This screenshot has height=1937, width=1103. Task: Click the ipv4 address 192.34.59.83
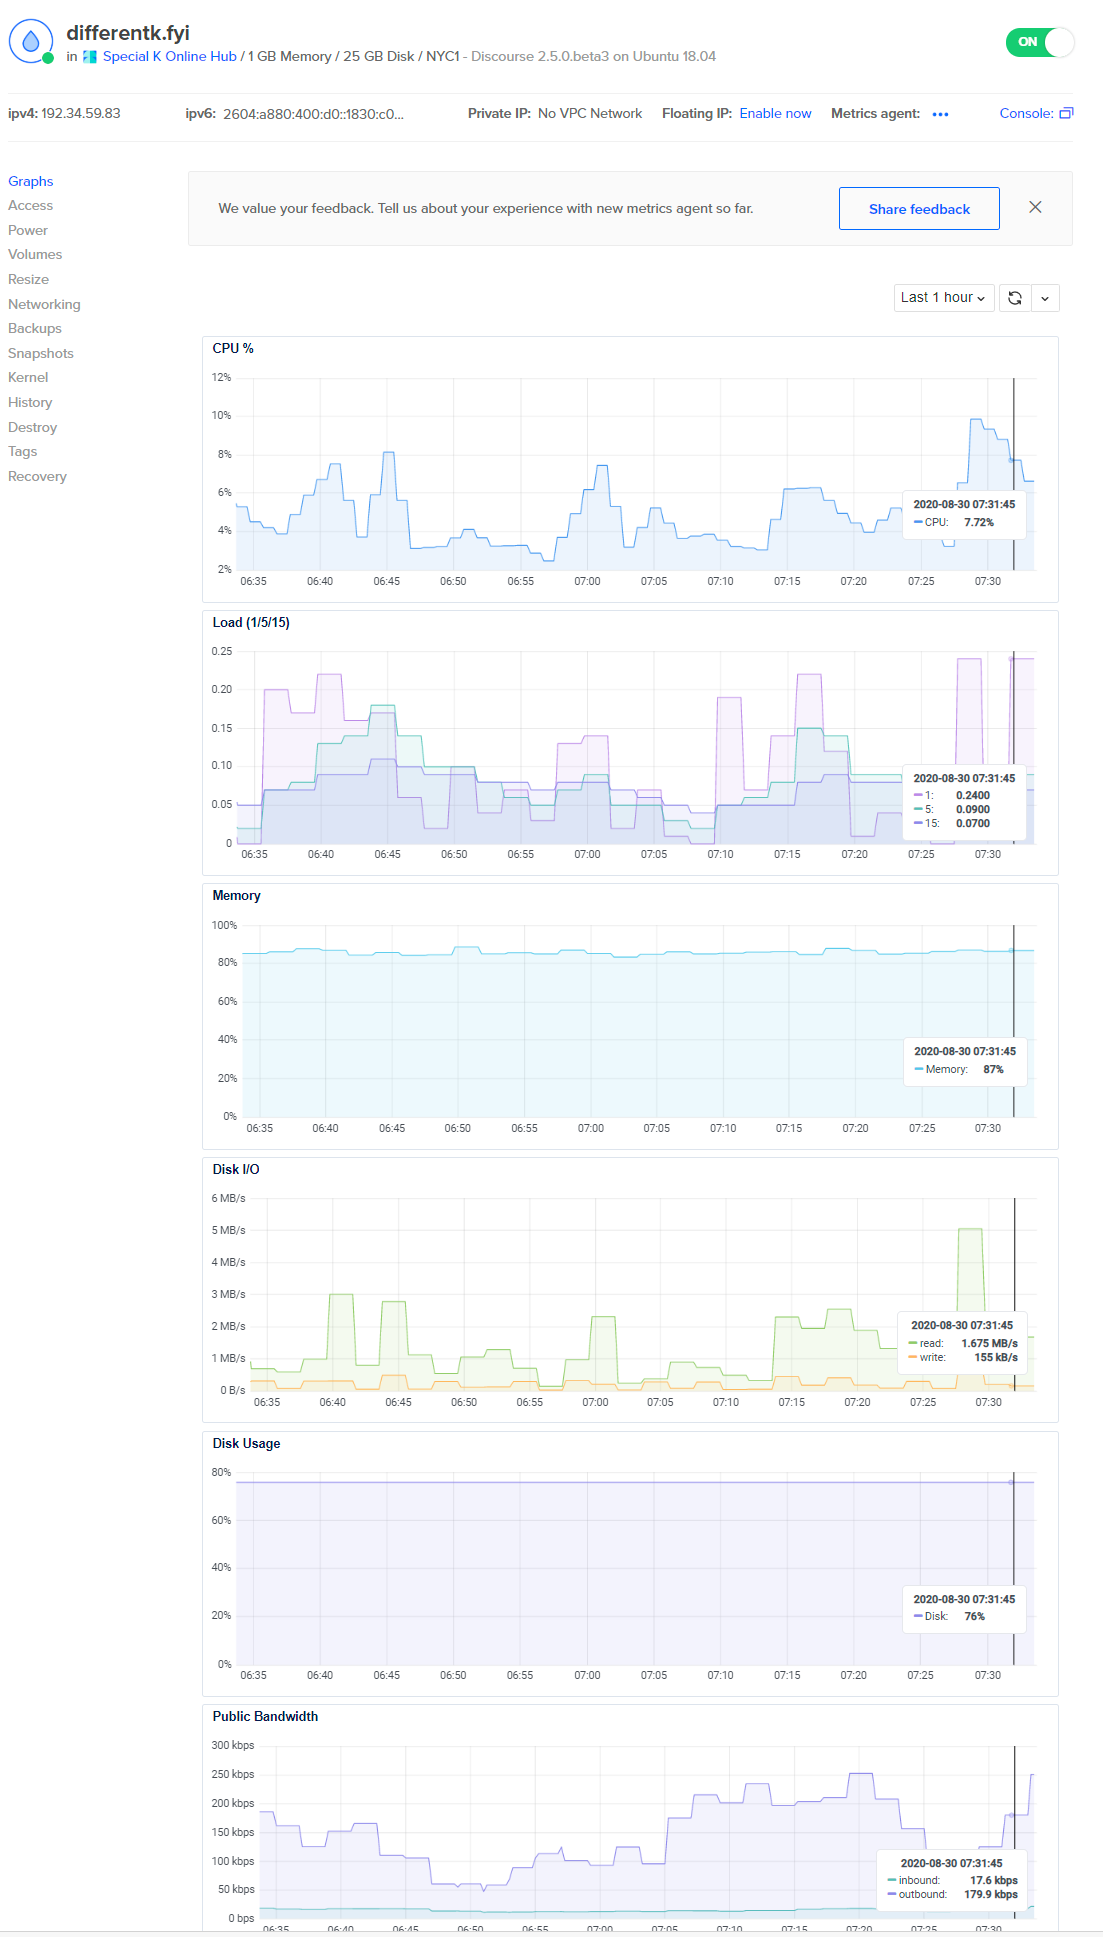pos(81,114)
